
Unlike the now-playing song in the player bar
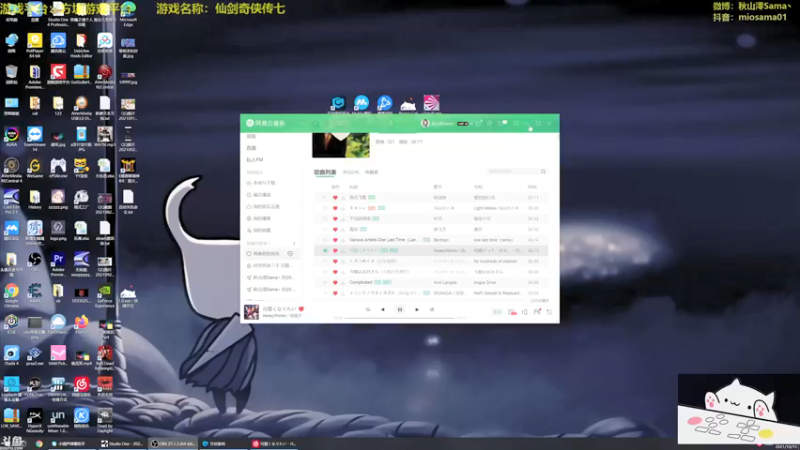[x=301, y=309]
